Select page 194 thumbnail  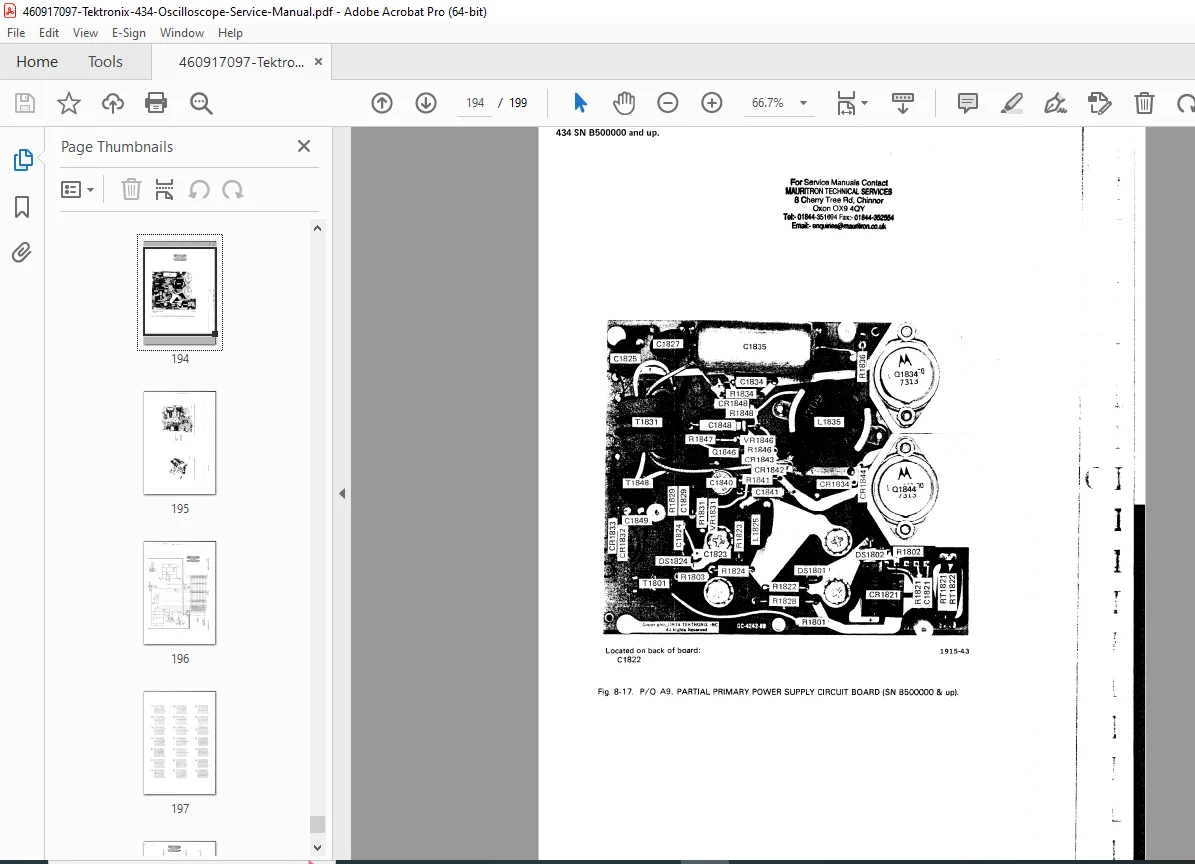click(180, 292)
